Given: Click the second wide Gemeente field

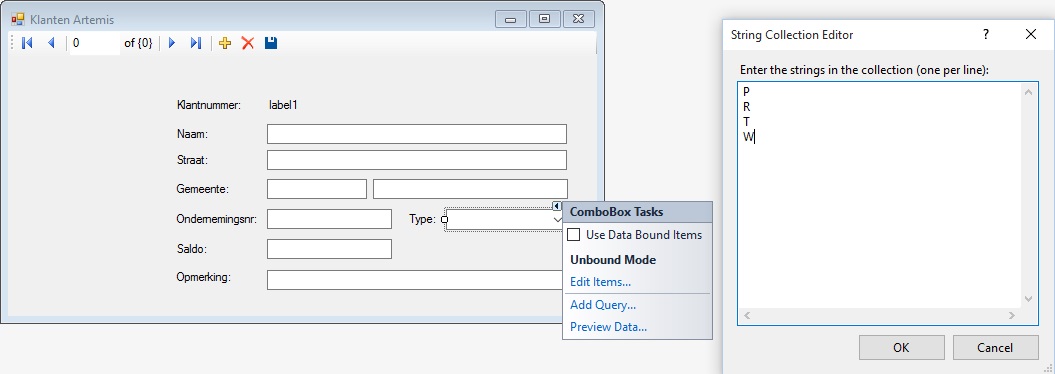Looking at the screenshot, I should pos(470,189).
